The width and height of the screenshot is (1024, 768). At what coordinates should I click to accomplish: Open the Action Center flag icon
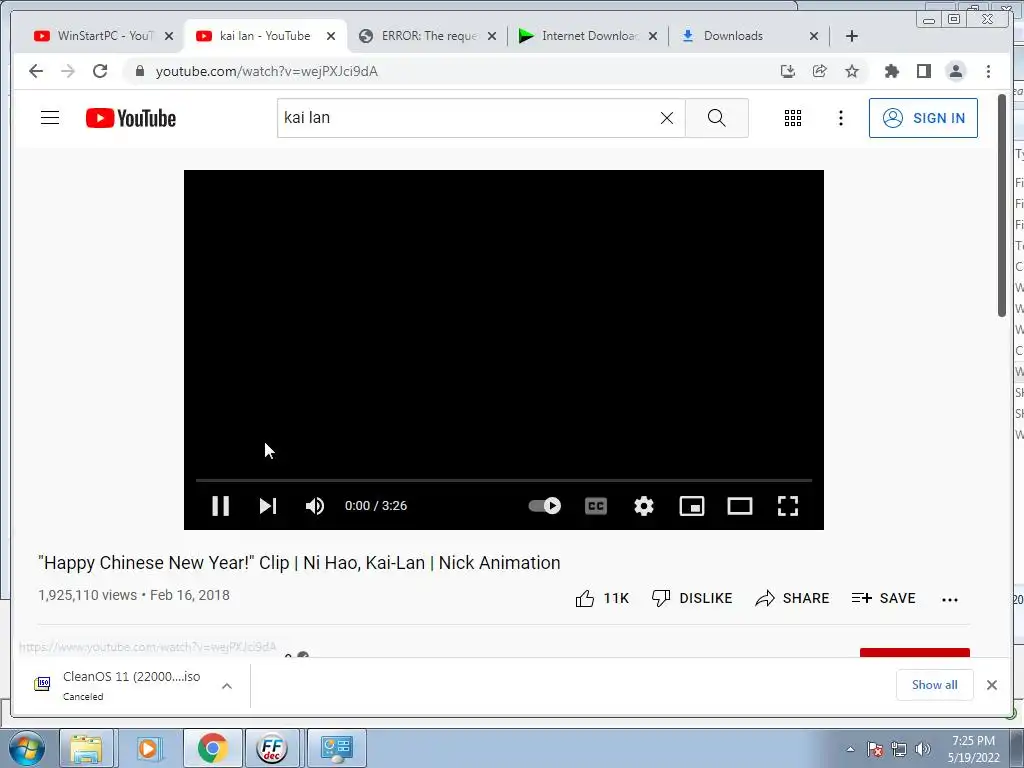pyautogui.click(x=875, y=749)
